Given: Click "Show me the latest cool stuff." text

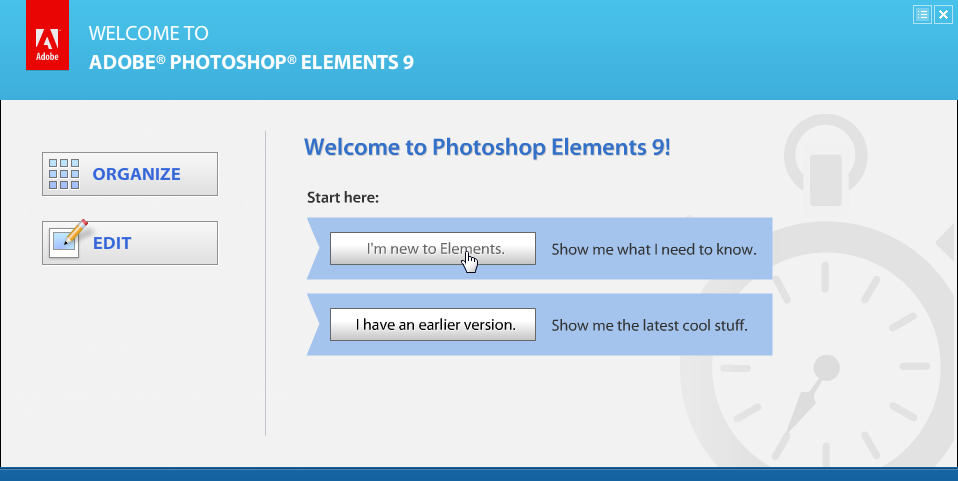Looking at the screenshot, I should point(649,325).
